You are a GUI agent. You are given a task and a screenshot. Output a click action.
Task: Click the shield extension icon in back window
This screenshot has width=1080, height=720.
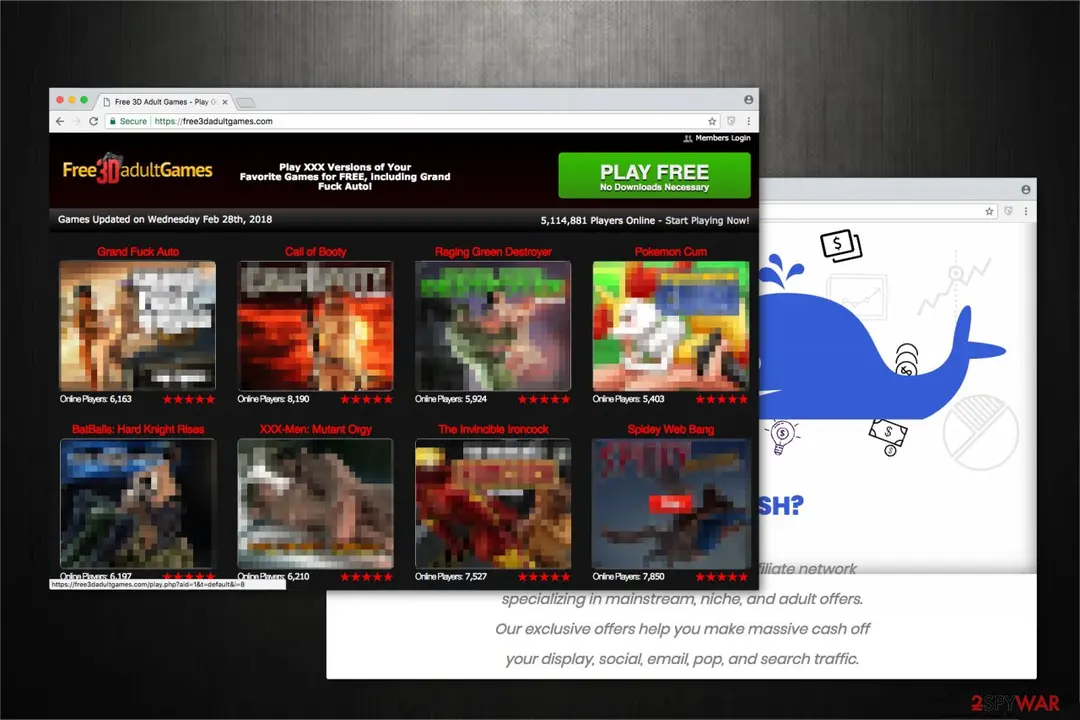pos(1008,212)
